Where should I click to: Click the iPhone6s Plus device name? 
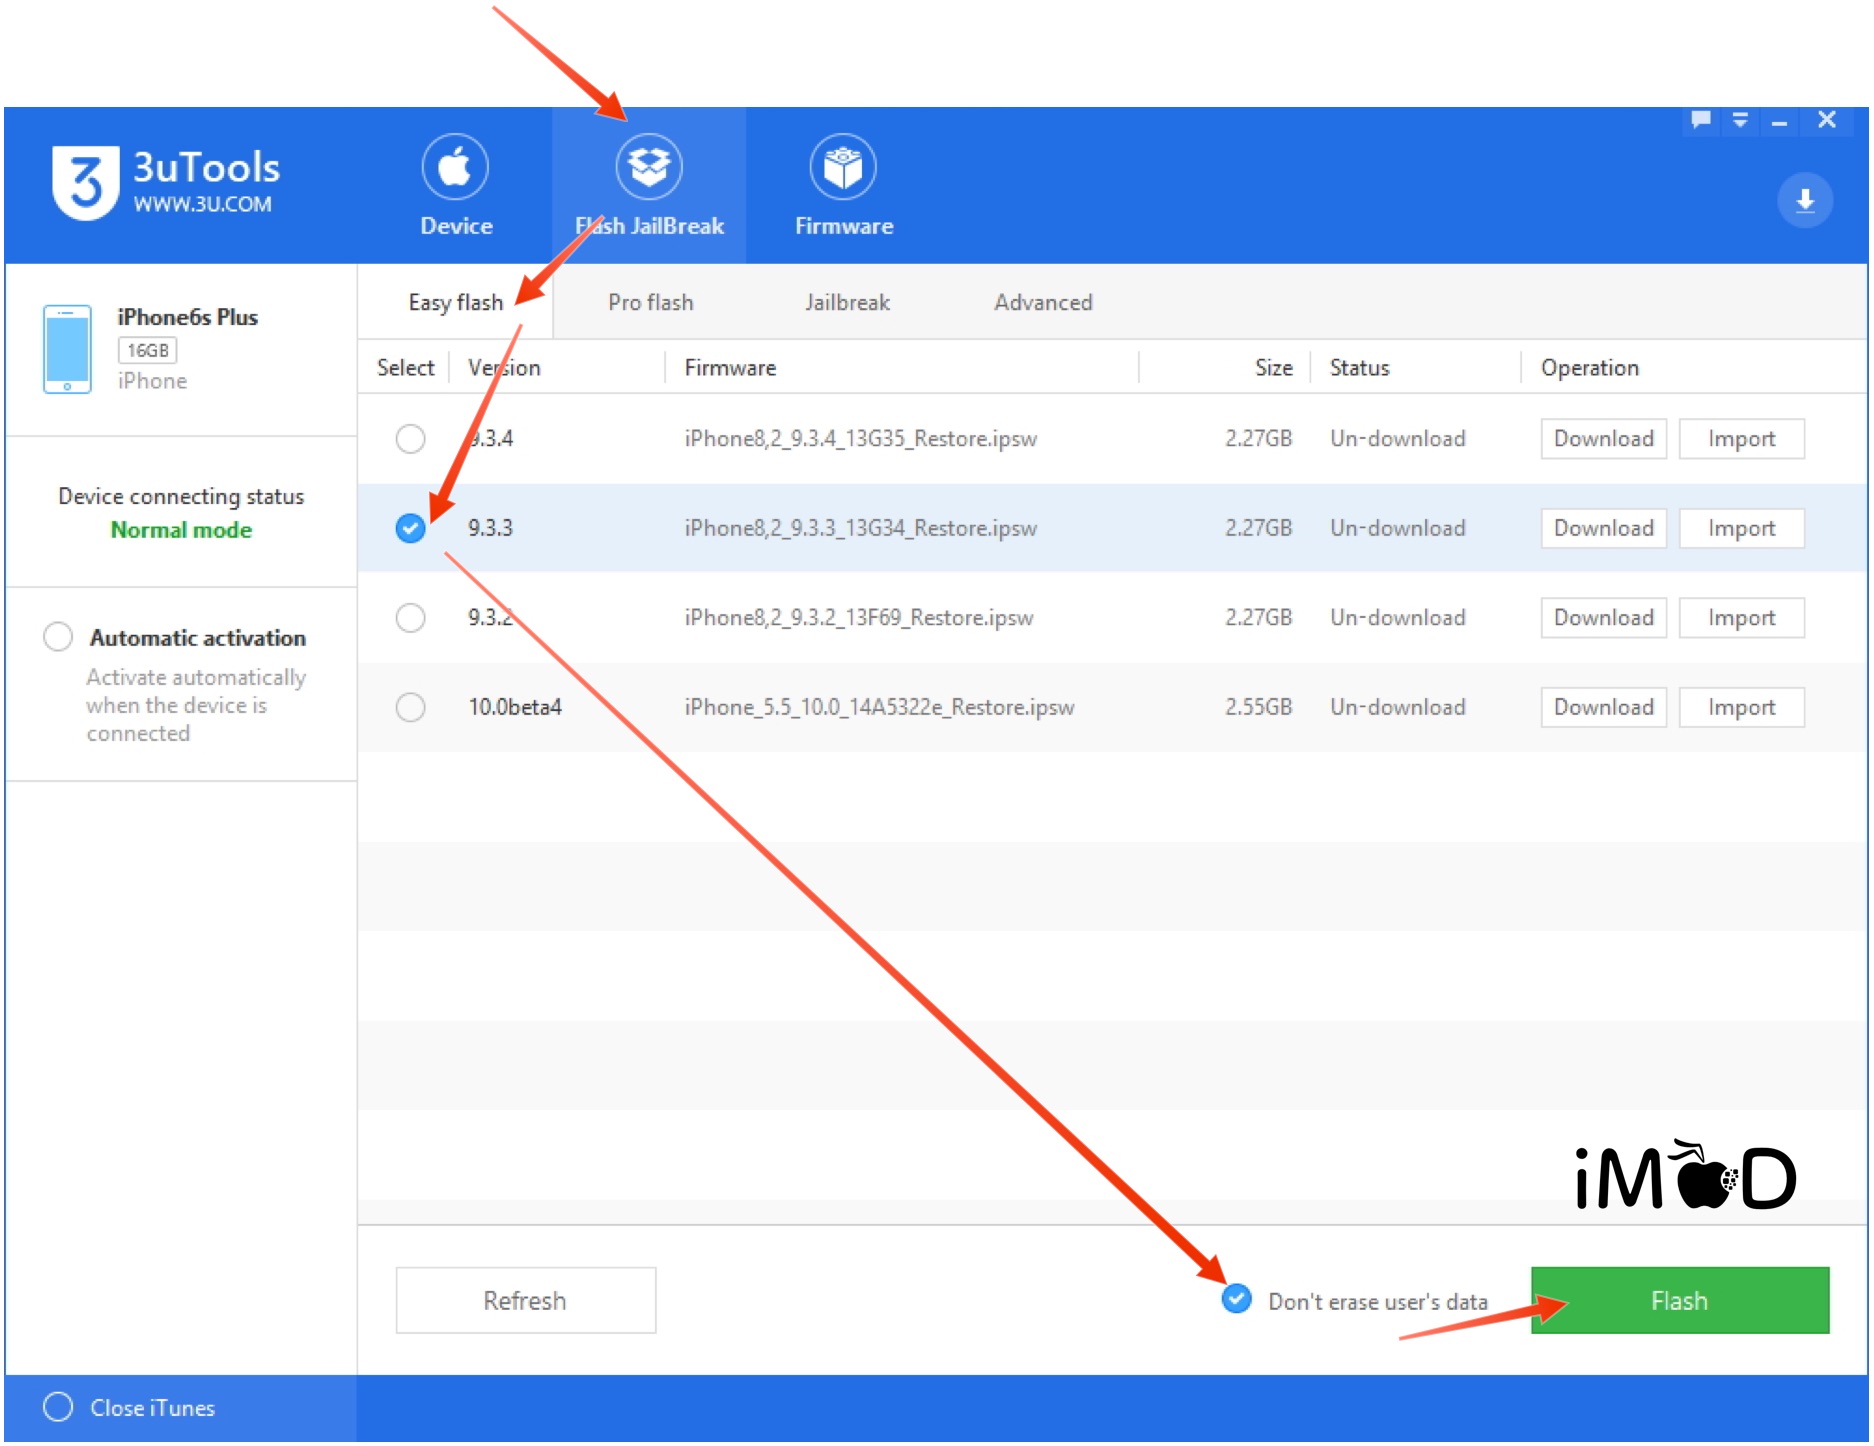click(187, 317)
